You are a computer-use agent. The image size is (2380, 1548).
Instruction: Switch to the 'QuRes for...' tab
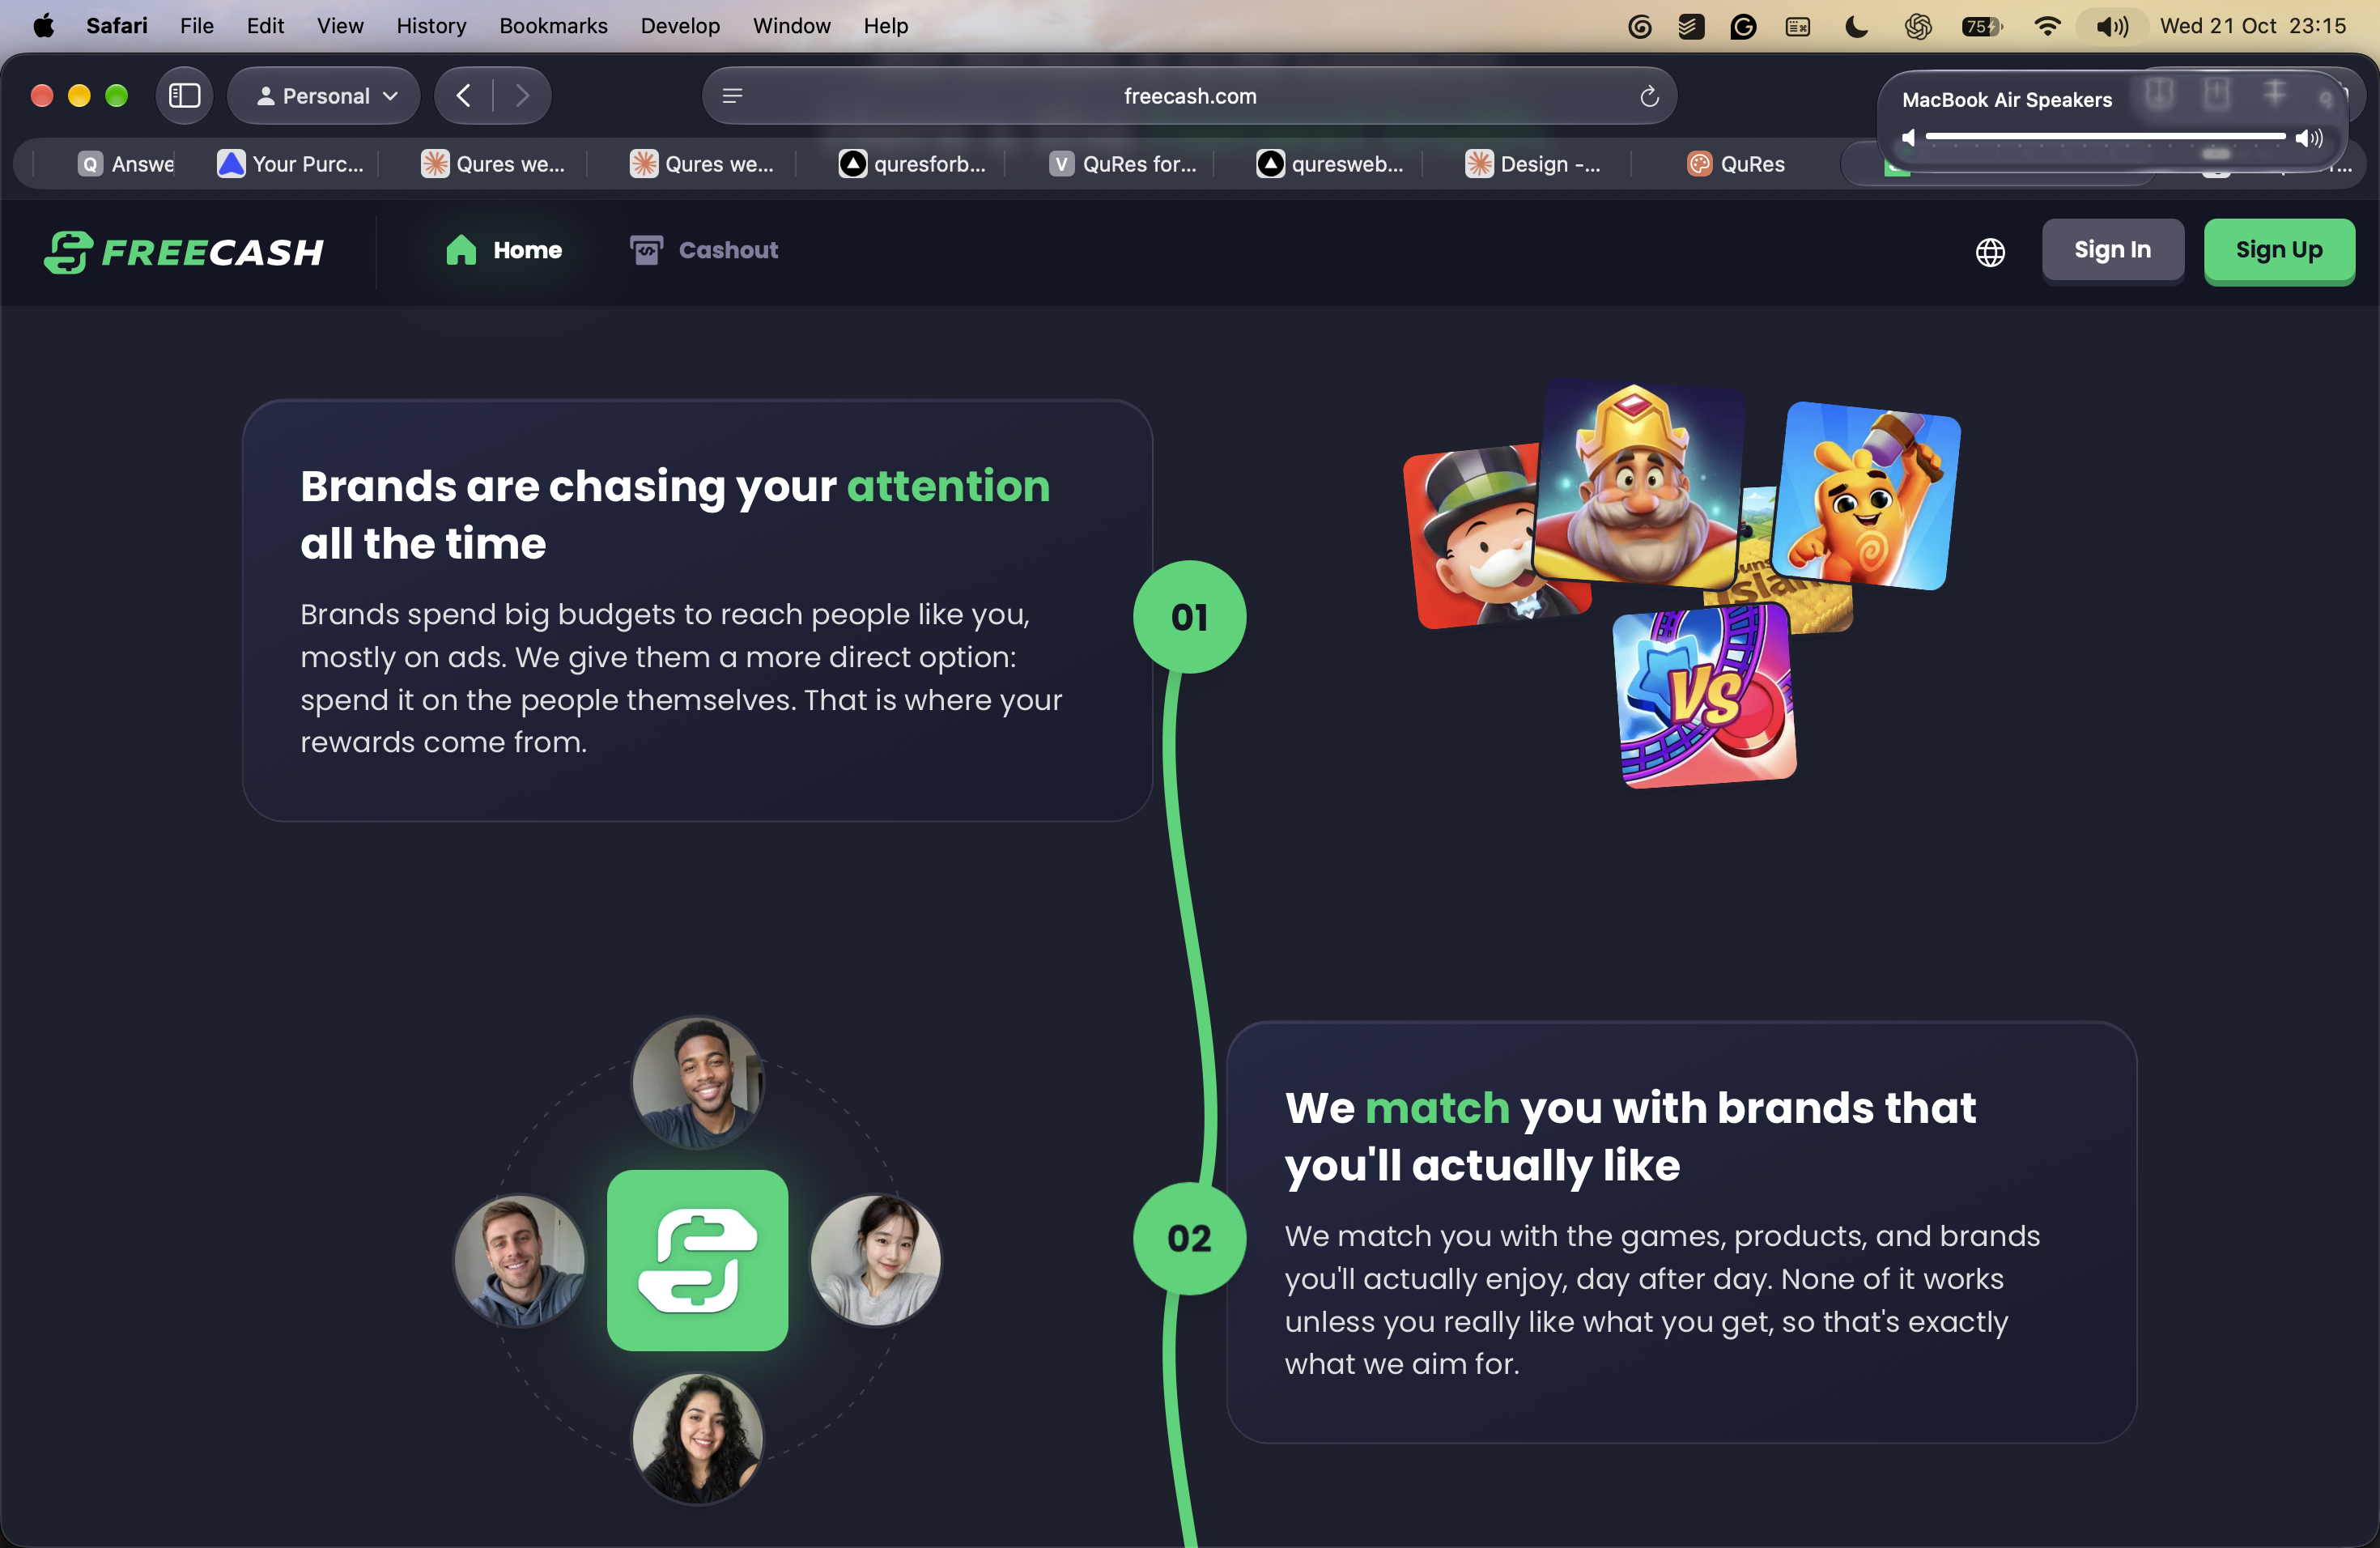pyautogui.click(x=1122, y=164)
